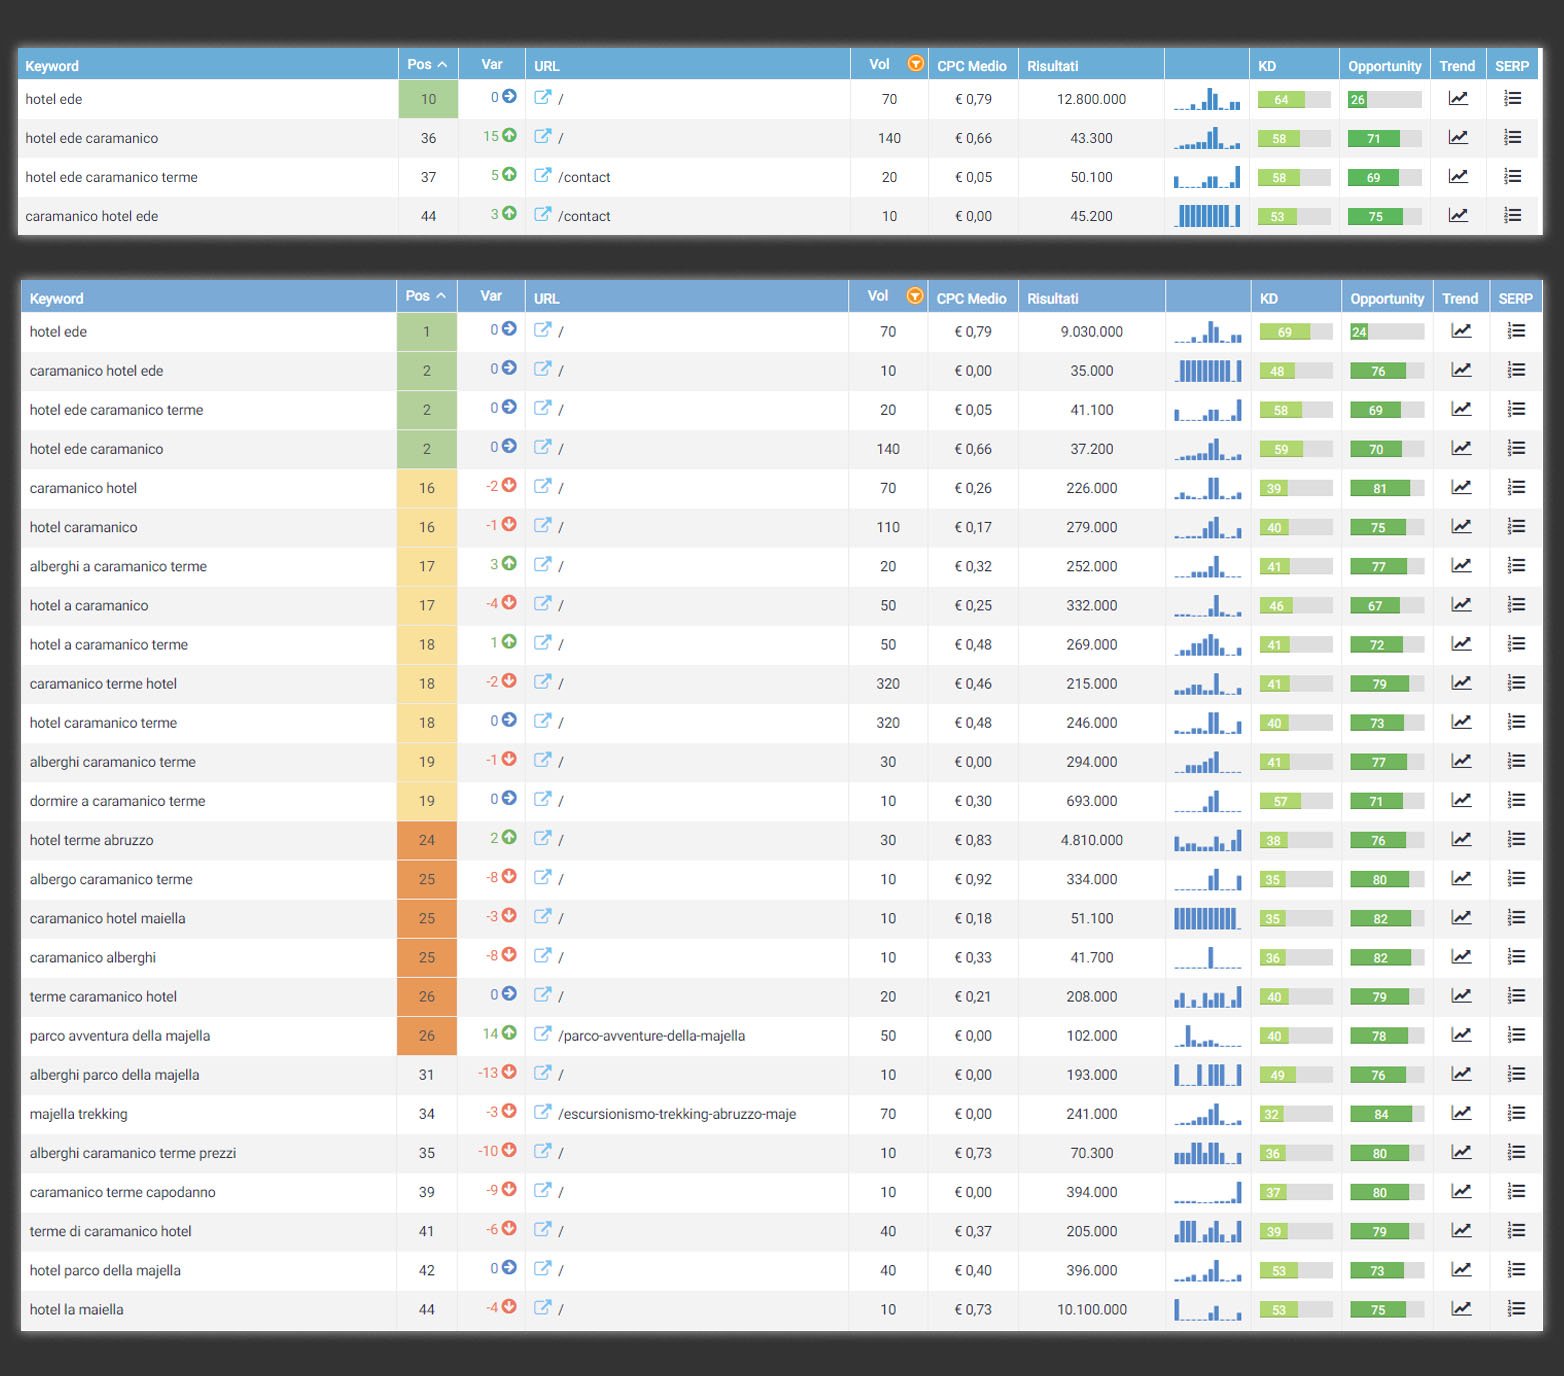Viewport: 1564px width, 1376px height.
Task: Click the KD bar for hotel a caramanico
Action: pos(1295,605)
